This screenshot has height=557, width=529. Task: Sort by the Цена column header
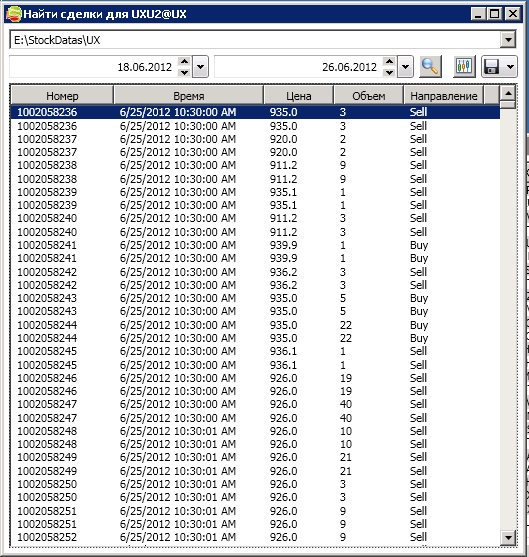coord(299,96)
